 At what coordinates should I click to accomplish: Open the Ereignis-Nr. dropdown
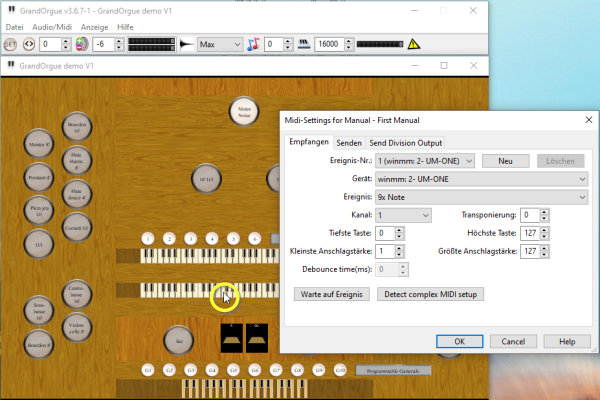(x=425, y=161)
